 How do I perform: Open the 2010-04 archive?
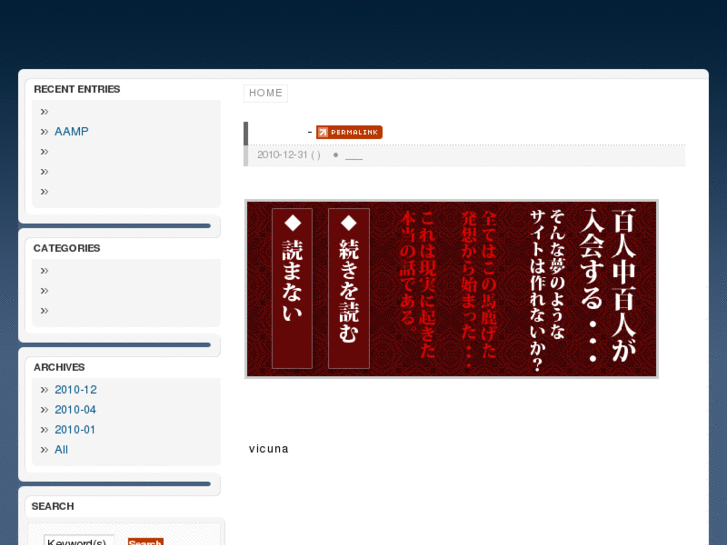tap(75, 410)
